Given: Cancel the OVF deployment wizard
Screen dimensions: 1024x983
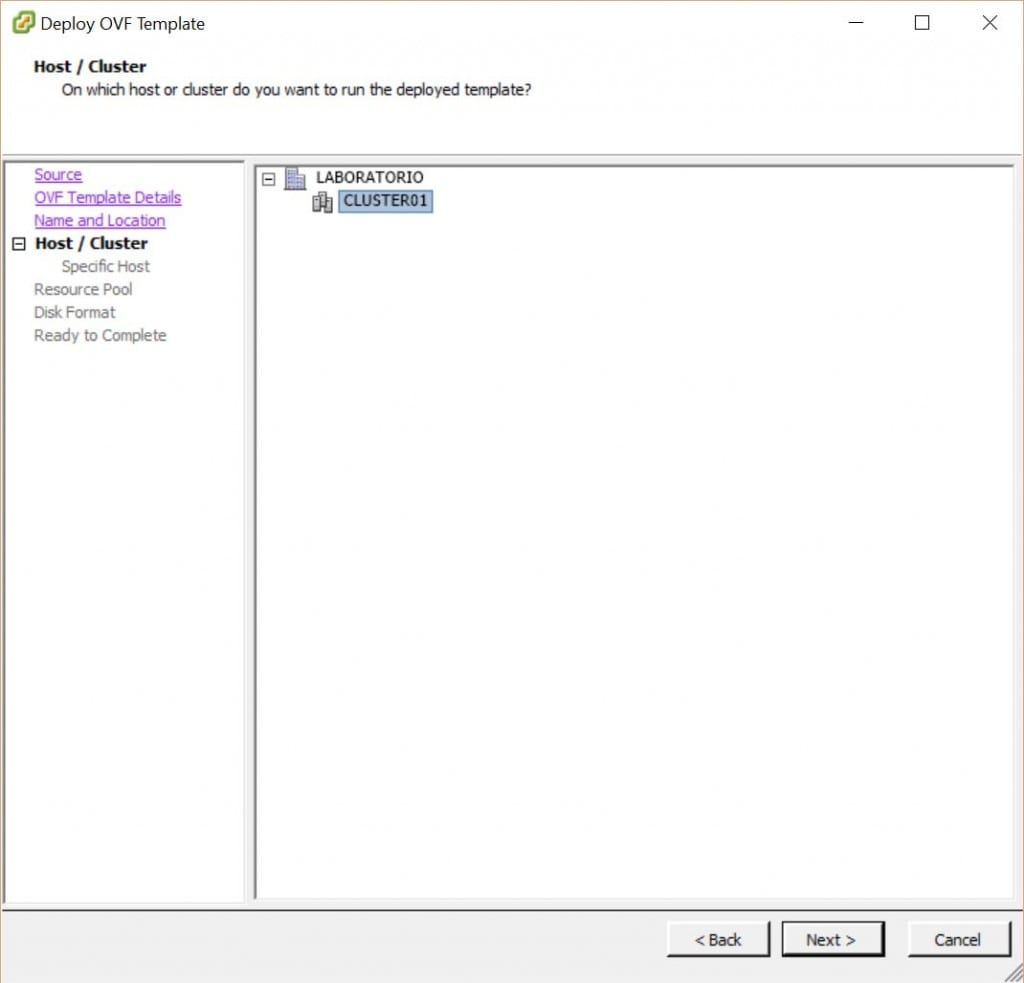Looking at the screenshot, I should coord(958,939).
